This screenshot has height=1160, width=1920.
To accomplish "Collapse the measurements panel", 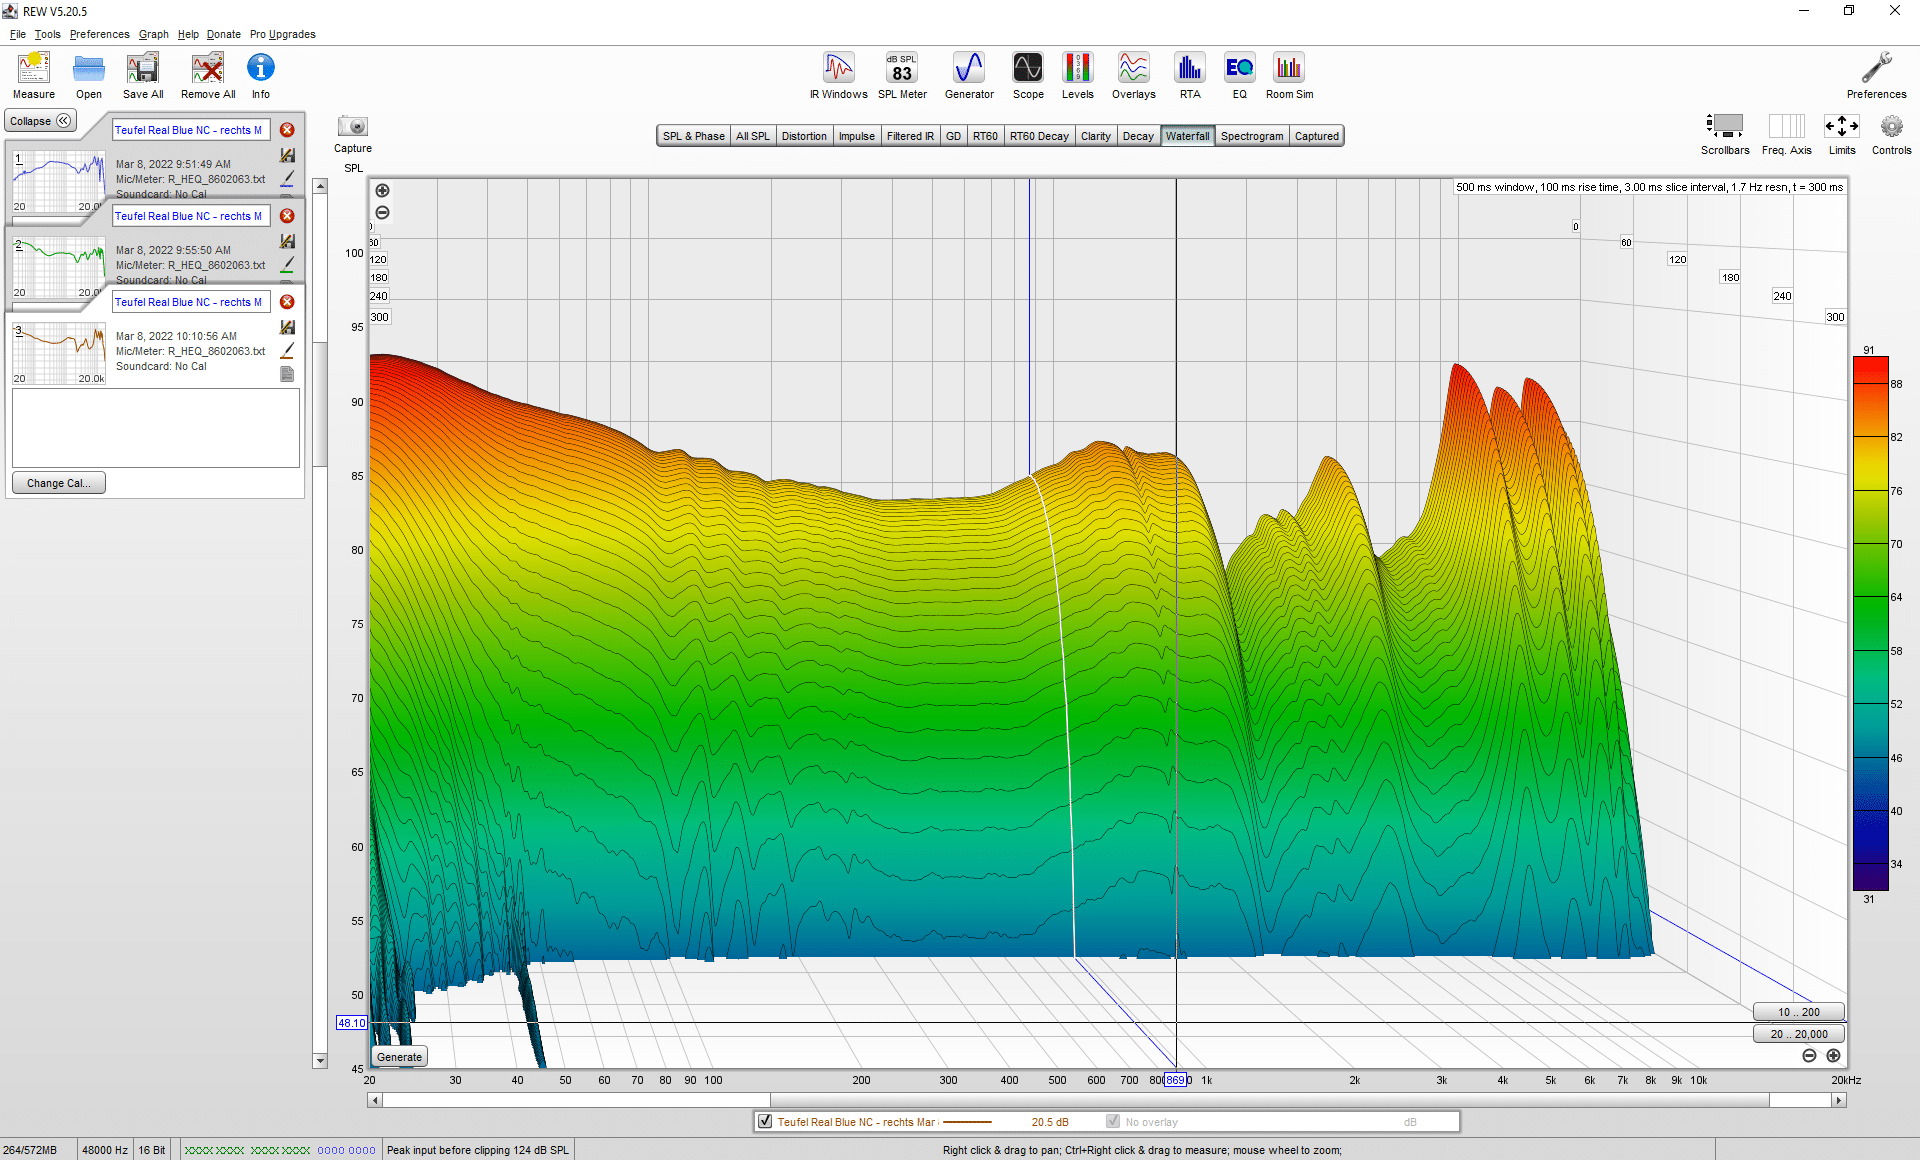I will pyautogui.click(x=41, y=121).
